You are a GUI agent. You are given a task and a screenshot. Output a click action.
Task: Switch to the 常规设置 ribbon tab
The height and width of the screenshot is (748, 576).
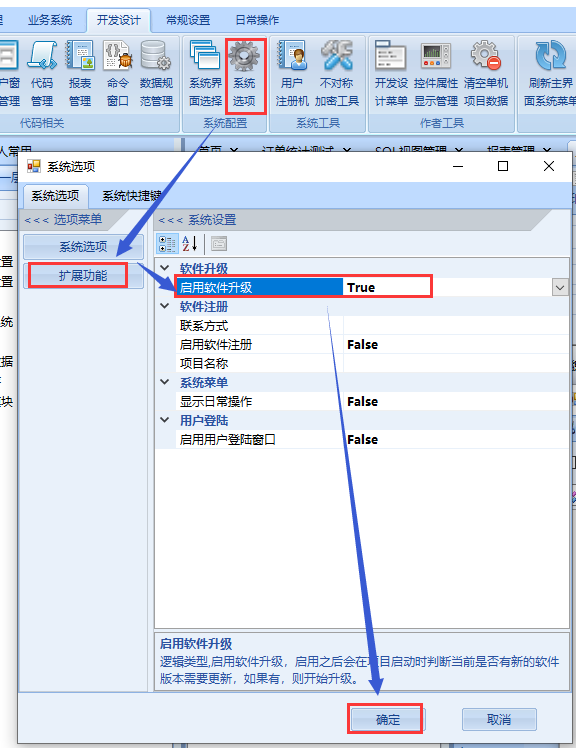click(188, 21)
